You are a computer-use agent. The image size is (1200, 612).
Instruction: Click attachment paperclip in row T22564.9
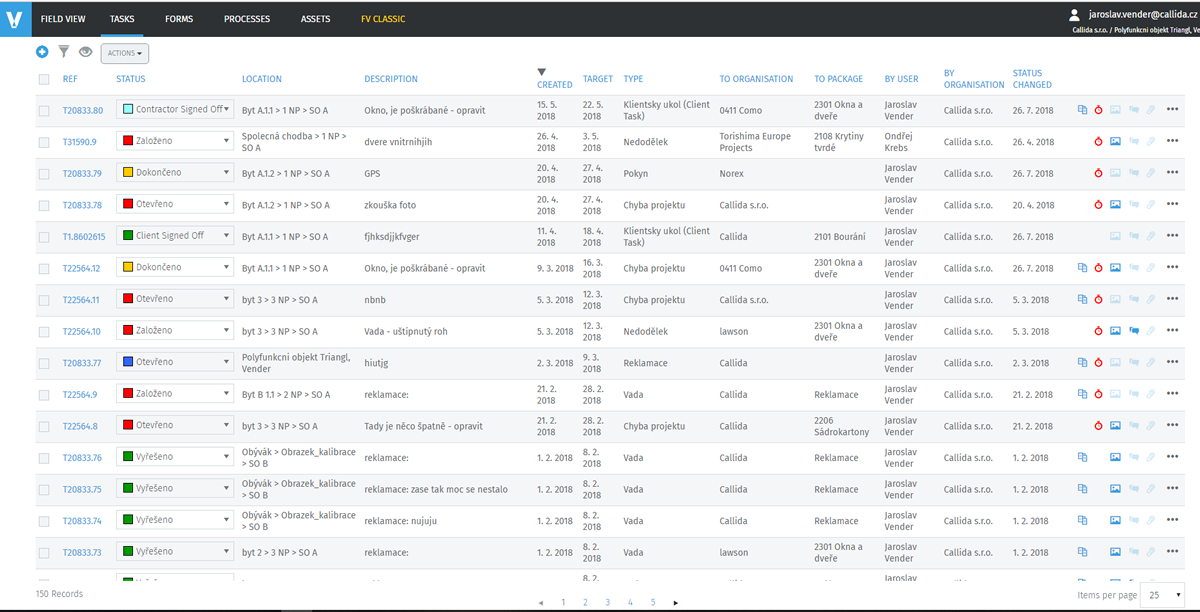(1151, 395)
